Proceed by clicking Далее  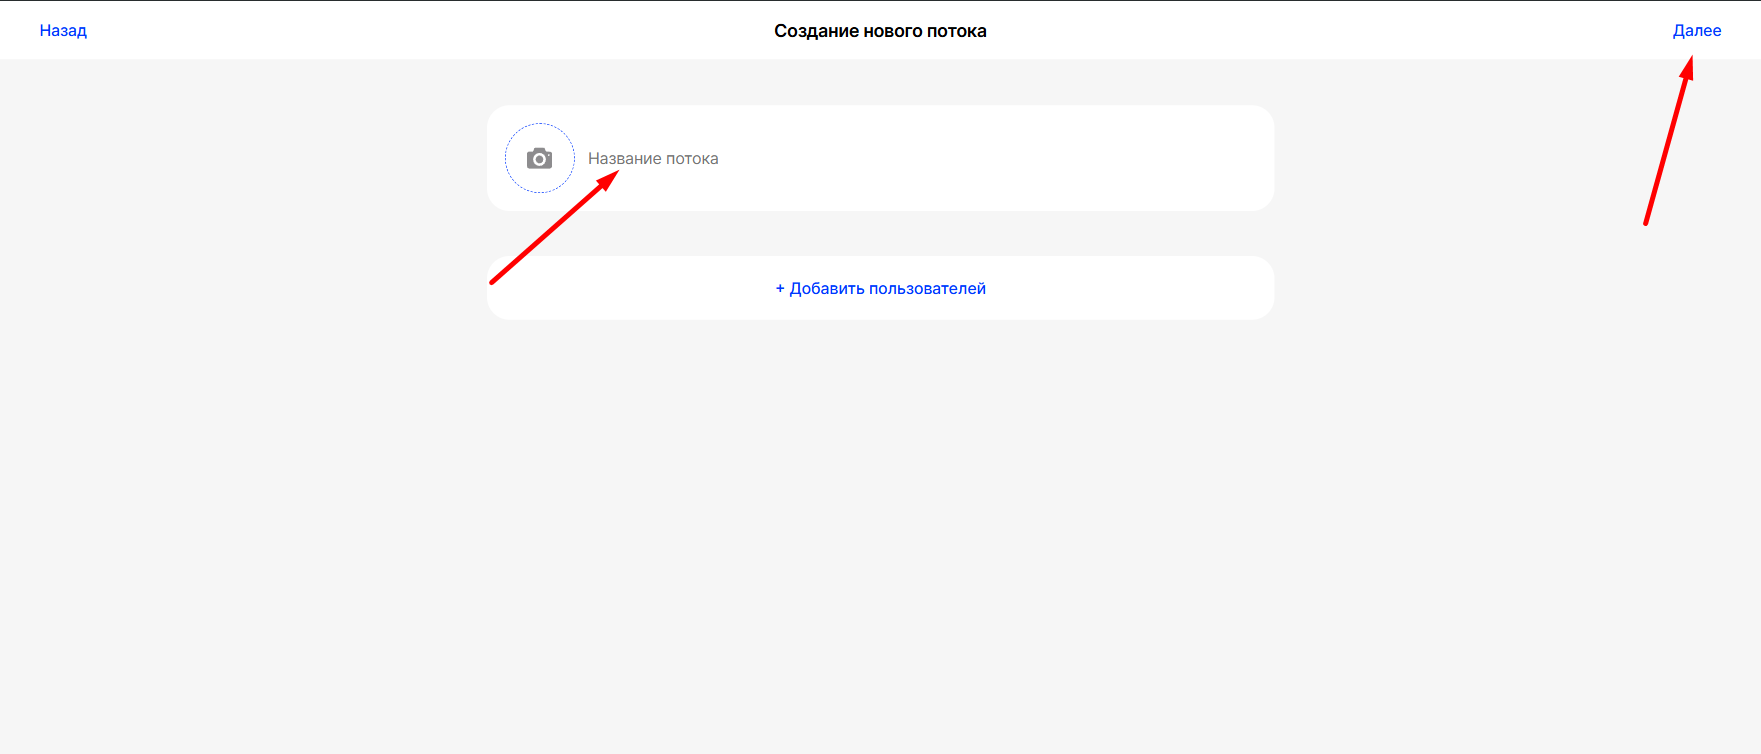pos(1696,31)
